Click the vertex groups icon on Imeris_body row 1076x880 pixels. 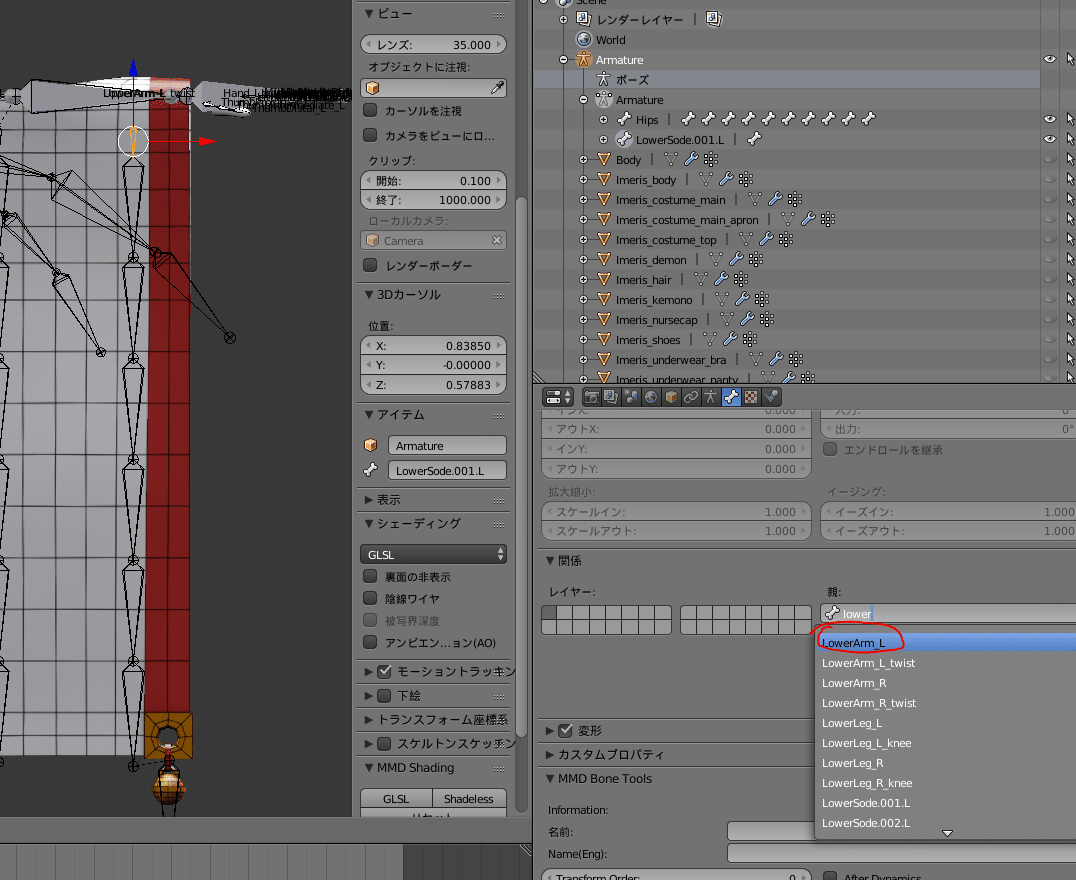pyautogui.click(x=746, y=179)
